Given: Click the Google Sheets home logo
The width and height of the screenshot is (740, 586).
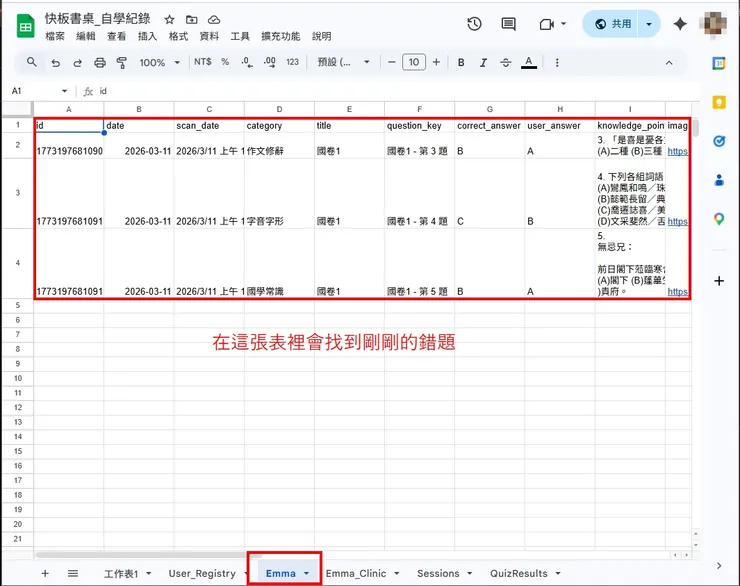Looking at the screenshot, I should (x=25, y=26).
